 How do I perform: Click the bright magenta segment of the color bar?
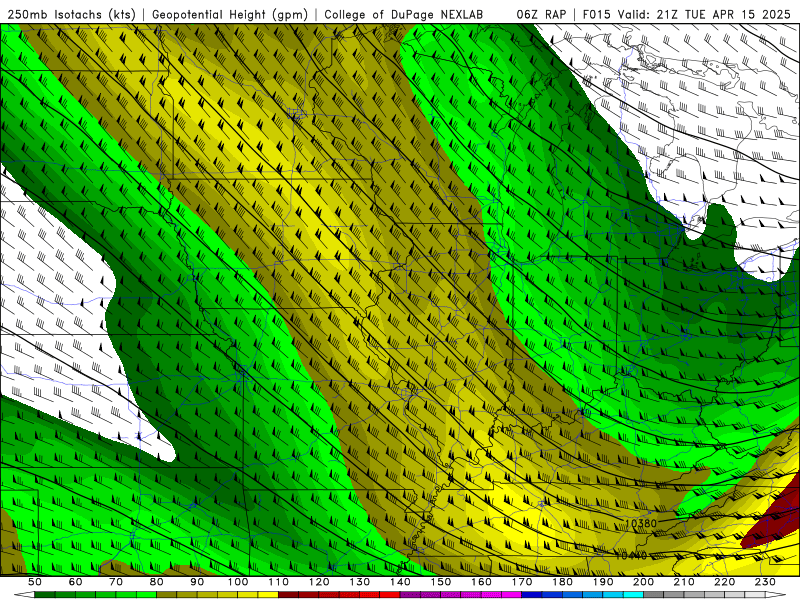pos(512,595)
